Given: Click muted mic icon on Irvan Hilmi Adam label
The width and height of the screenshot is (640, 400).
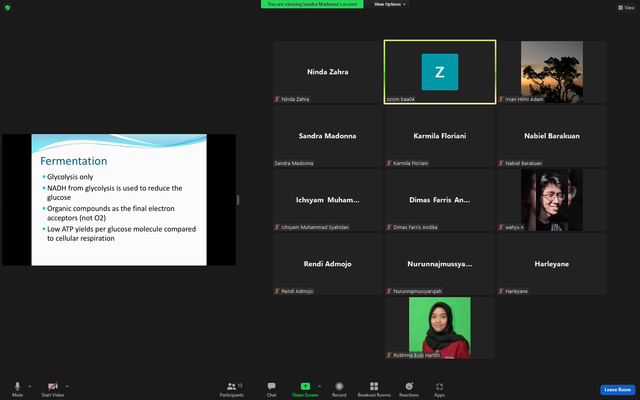Looking at the screenshot, I should click(x=501, y=99).
